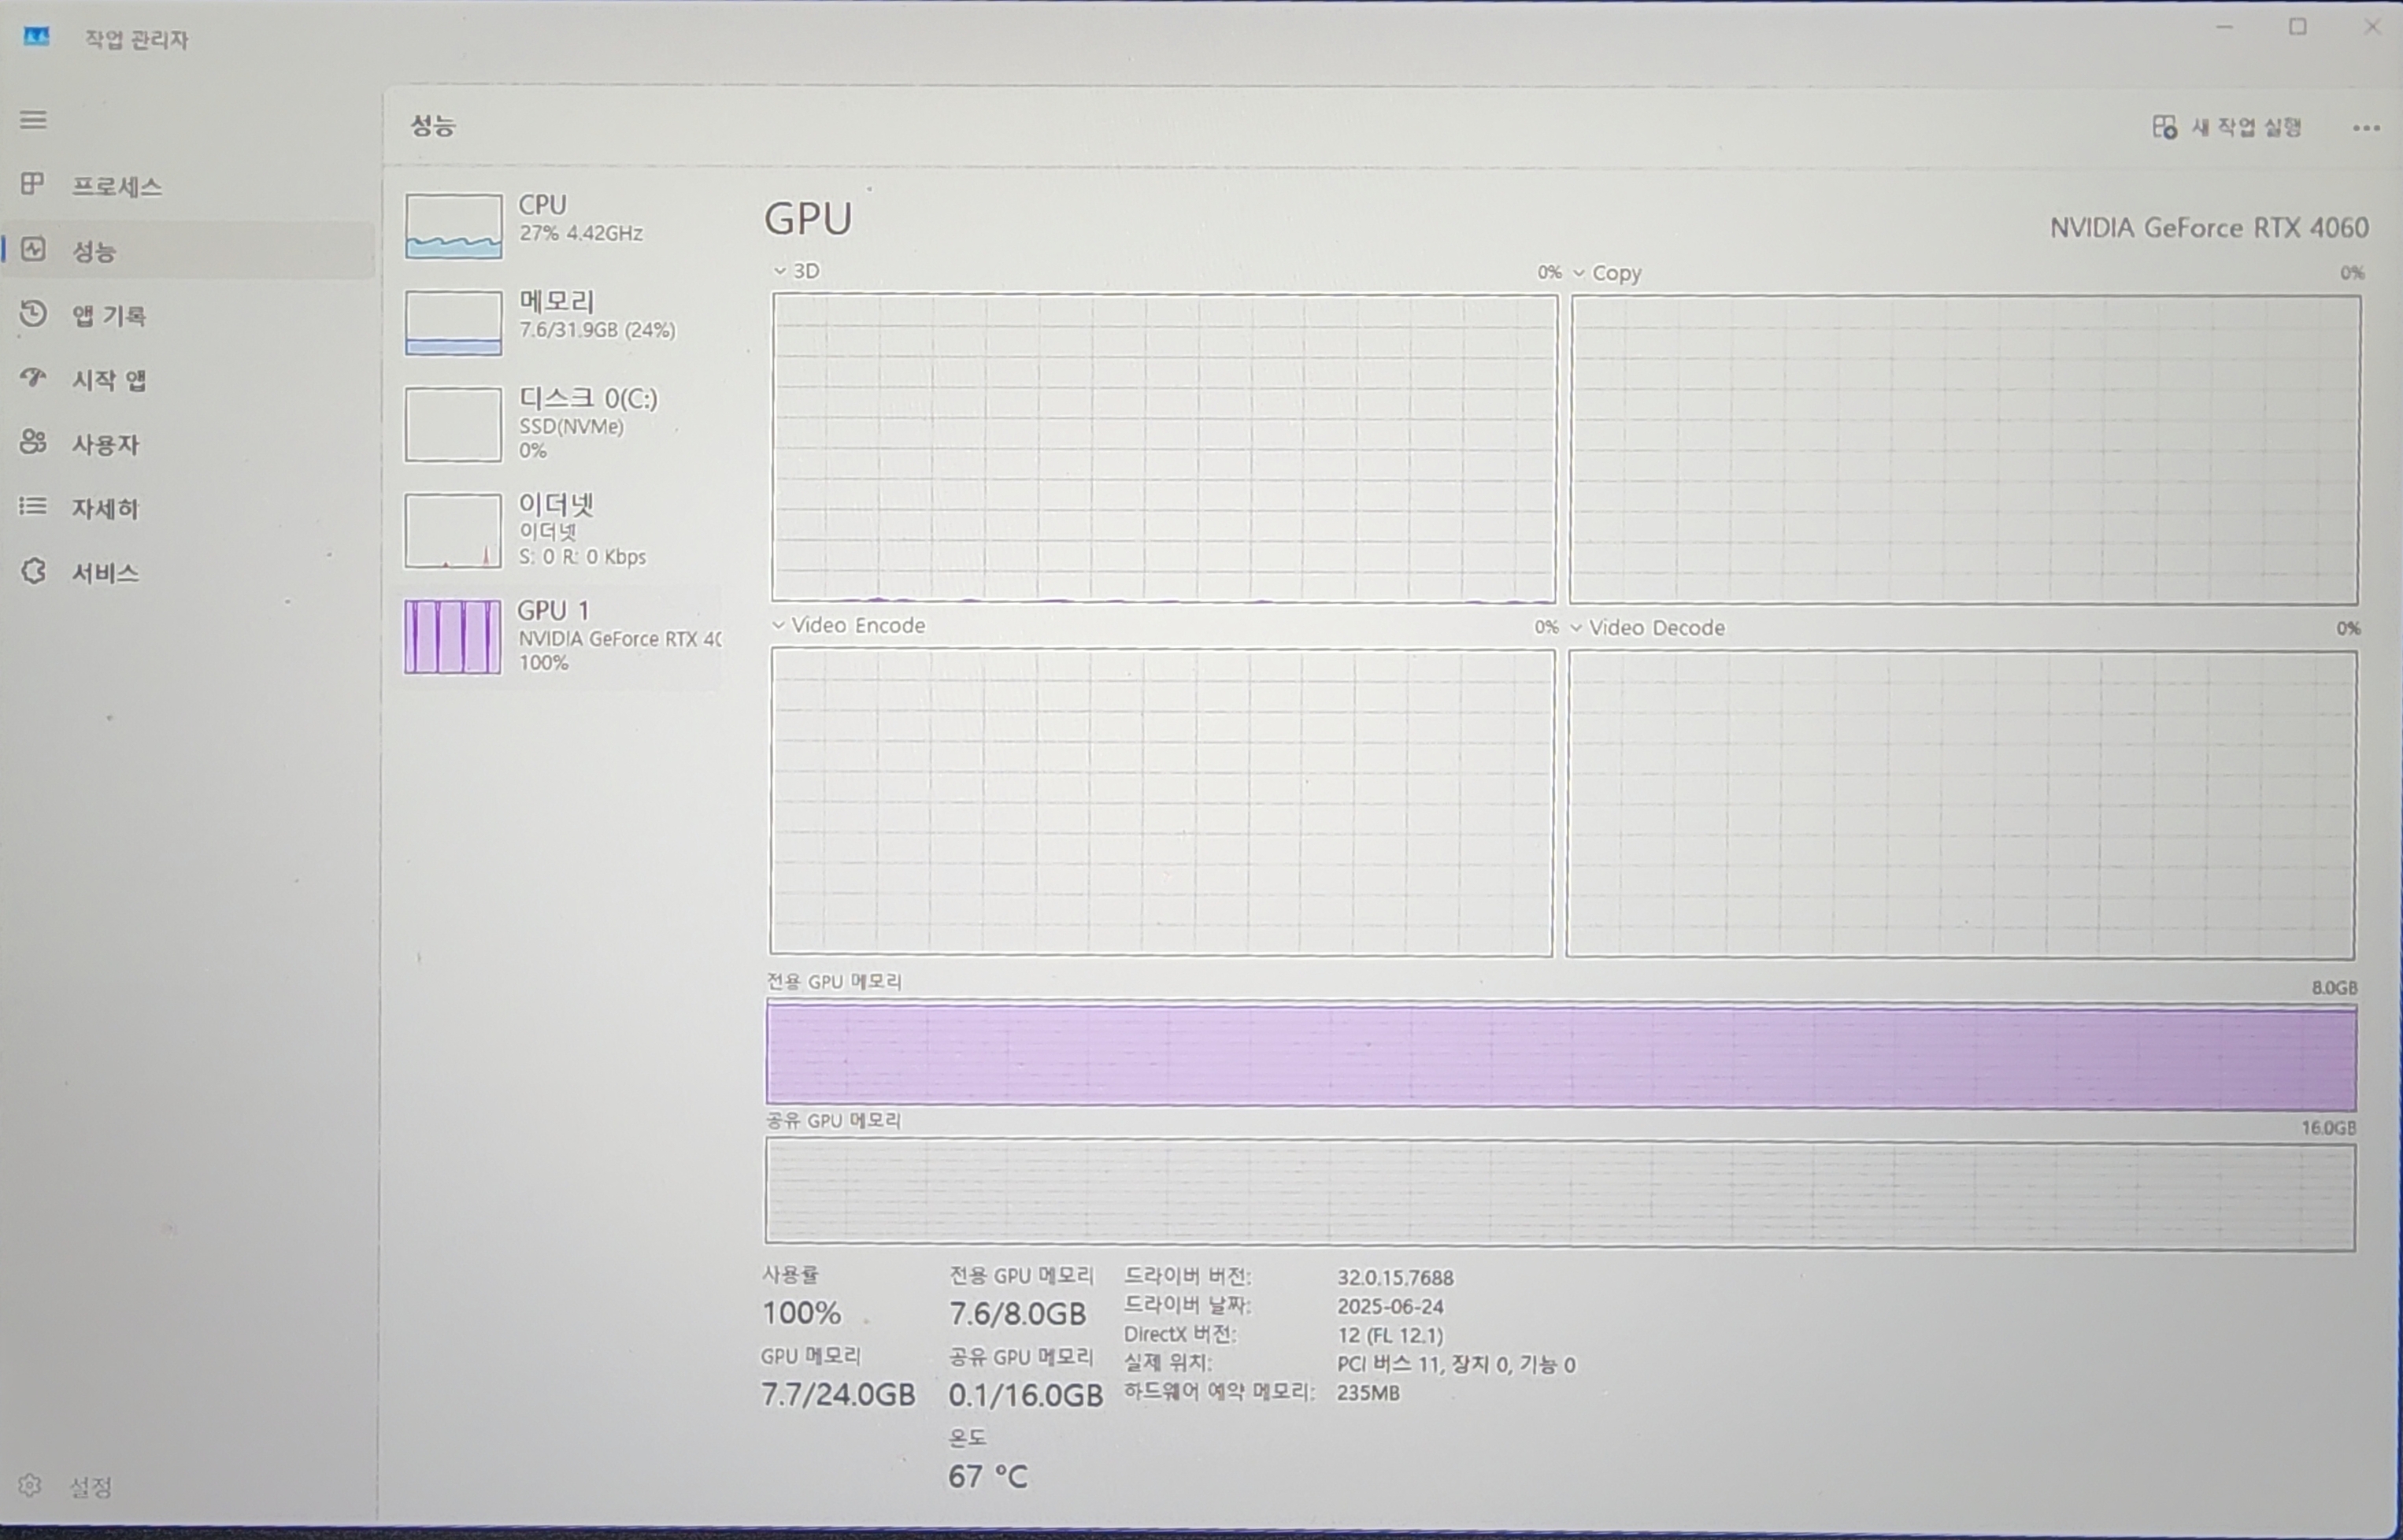Image resolution: width=2403 pixels, height=1540 pixels.
Task: Go to 시작 앱 (Startup apps) icon
Action: click(x=33, y=378)
